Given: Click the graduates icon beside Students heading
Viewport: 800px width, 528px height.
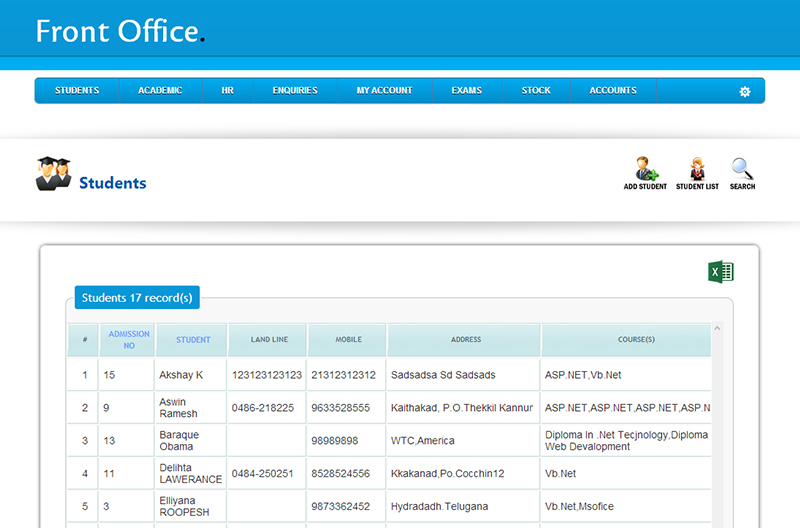Looking at the screenshot, I should pyautogui.click(x=53, y=173).
